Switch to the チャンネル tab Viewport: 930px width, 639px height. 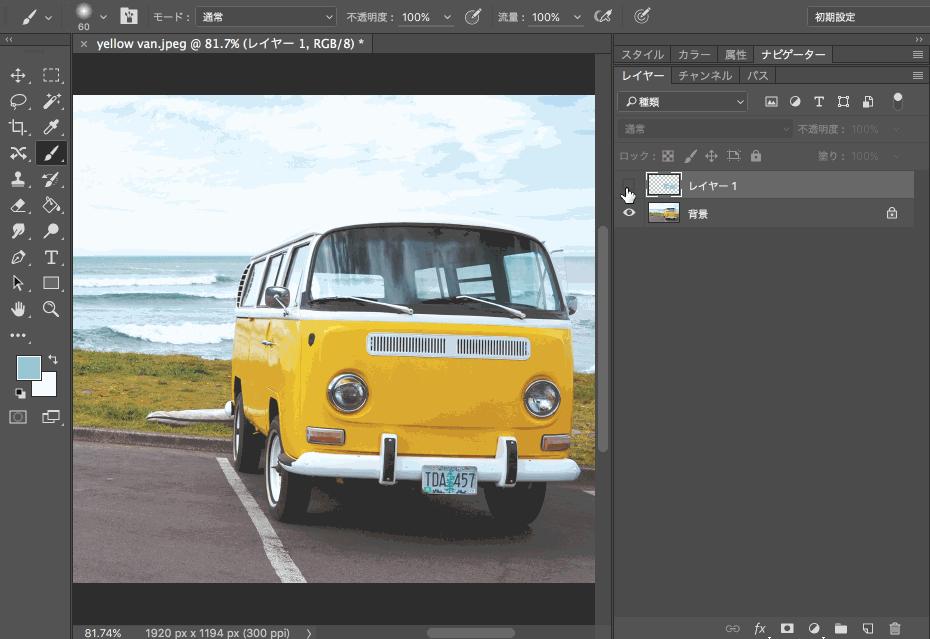point(705,76)
